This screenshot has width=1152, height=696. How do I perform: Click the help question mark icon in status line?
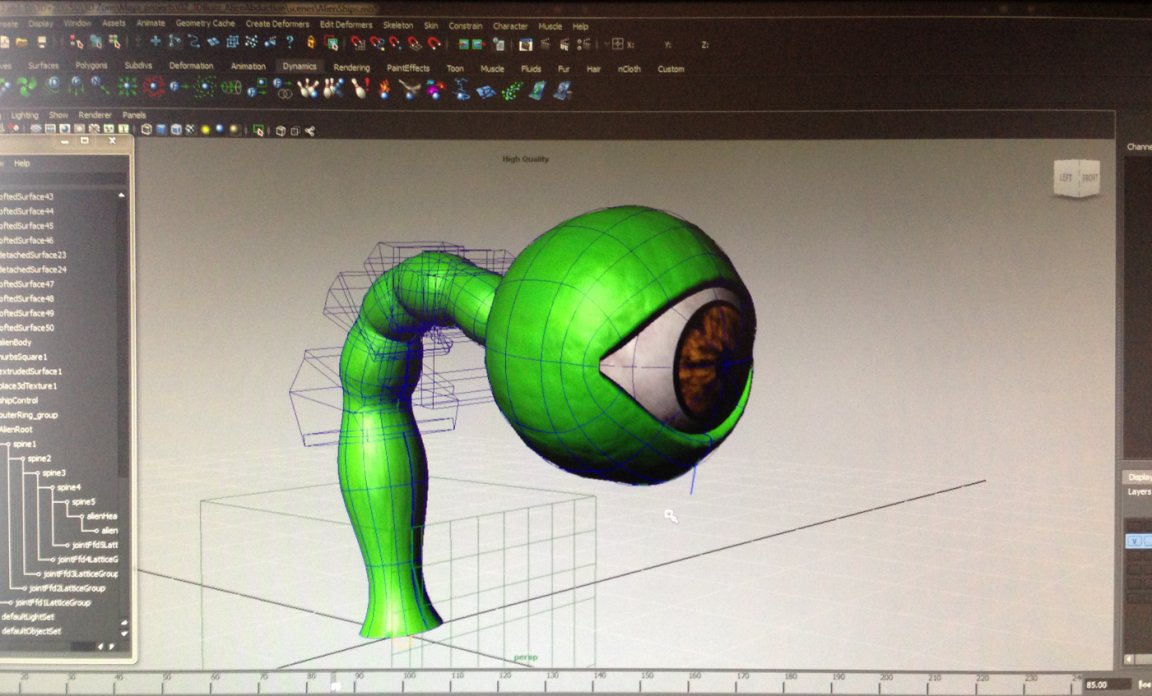290,43
